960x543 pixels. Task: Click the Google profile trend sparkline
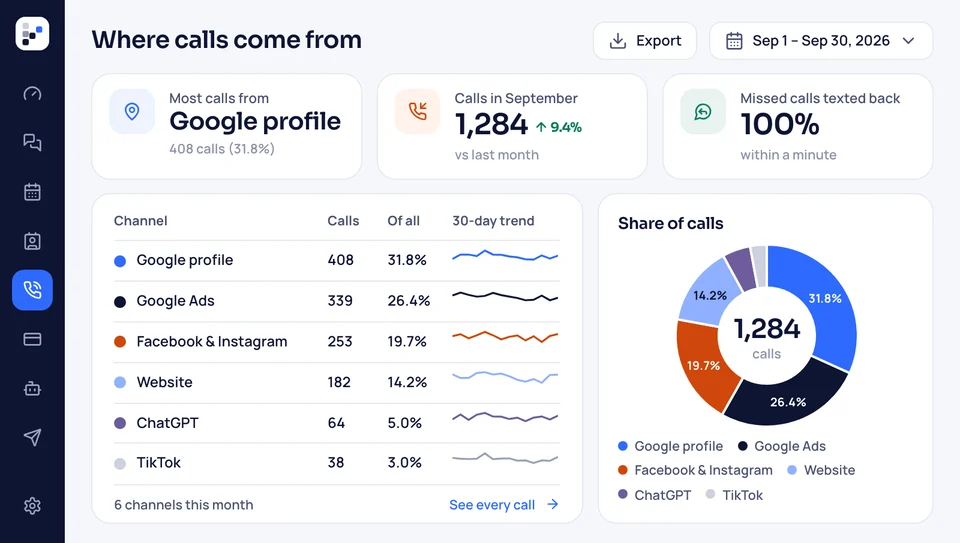click(505, 256)
